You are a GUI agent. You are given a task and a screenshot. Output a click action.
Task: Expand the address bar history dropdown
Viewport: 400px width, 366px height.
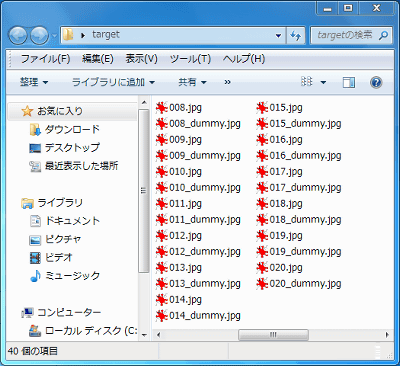(278, 35)
